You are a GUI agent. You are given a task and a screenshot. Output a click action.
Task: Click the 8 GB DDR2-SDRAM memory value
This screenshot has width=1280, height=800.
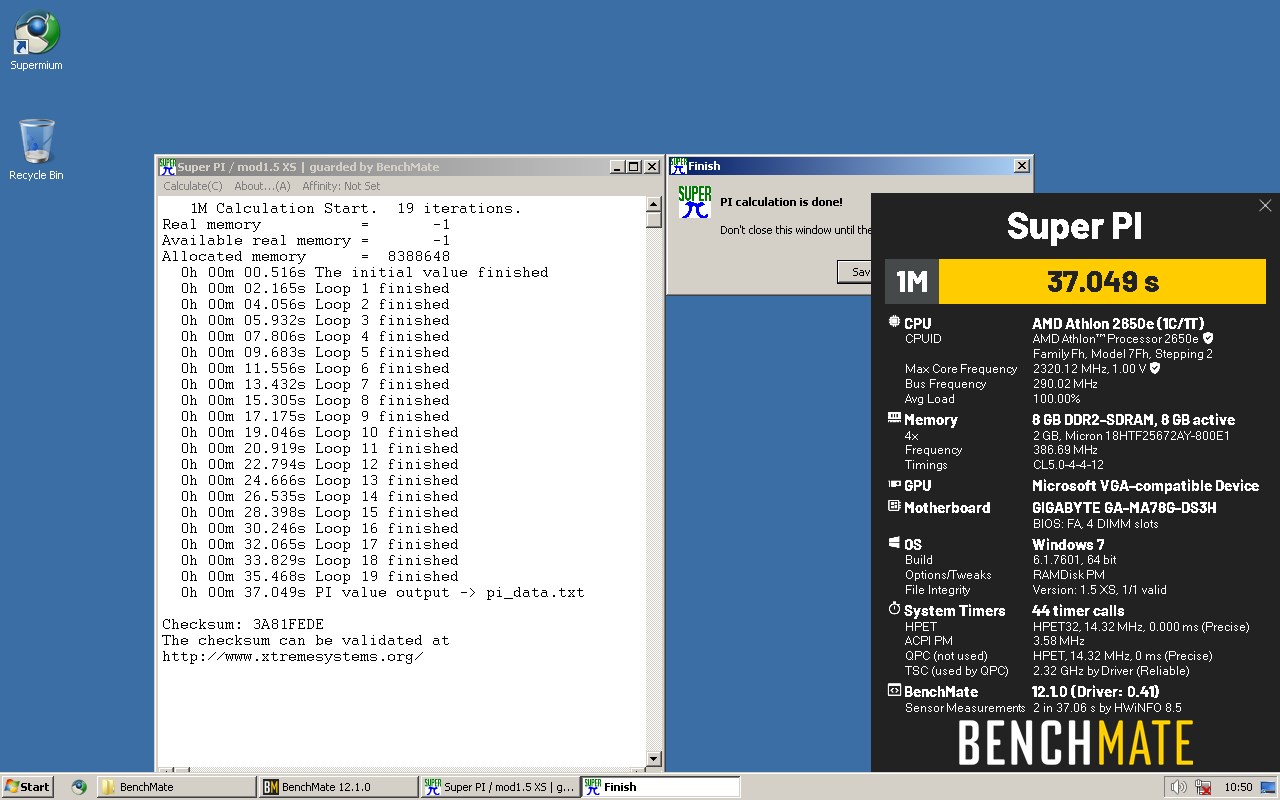click(1133, 419)
